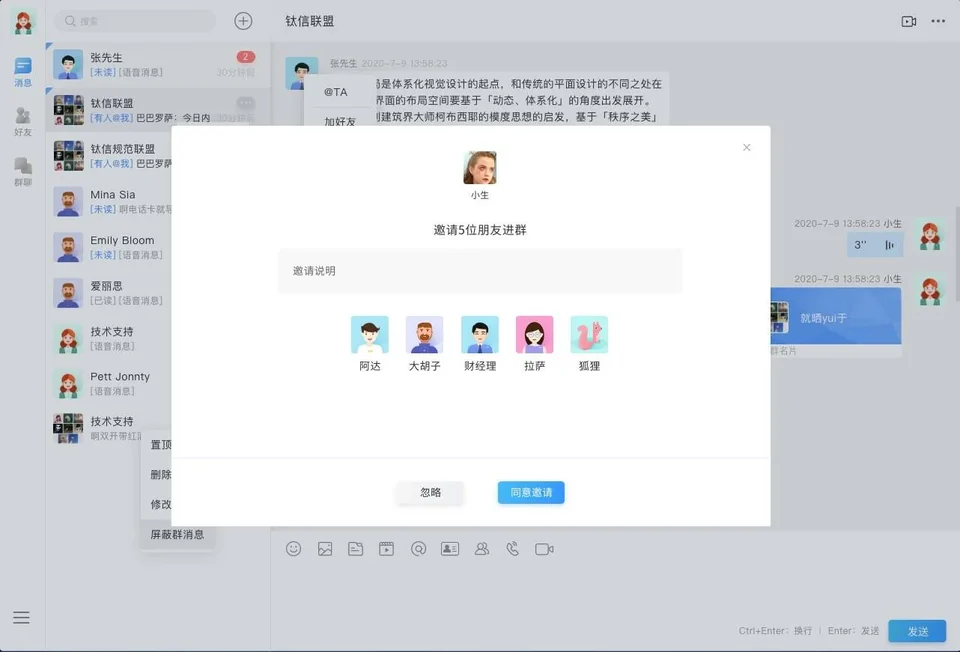
Task: Start a video meeting from chat header
Action: point(909,21)
